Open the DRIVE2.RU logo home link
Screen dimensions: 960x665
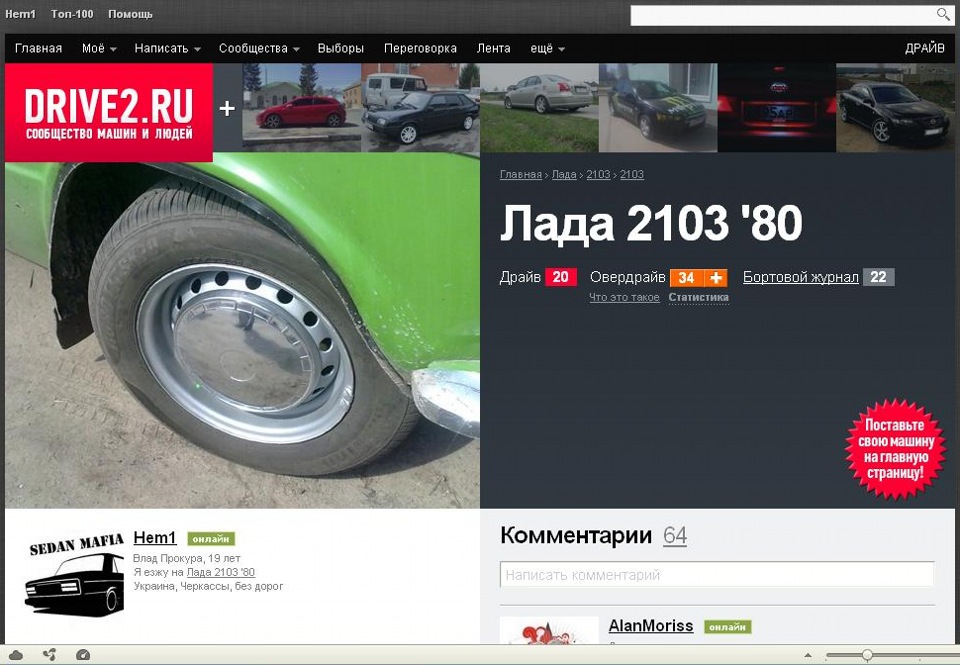109,112
